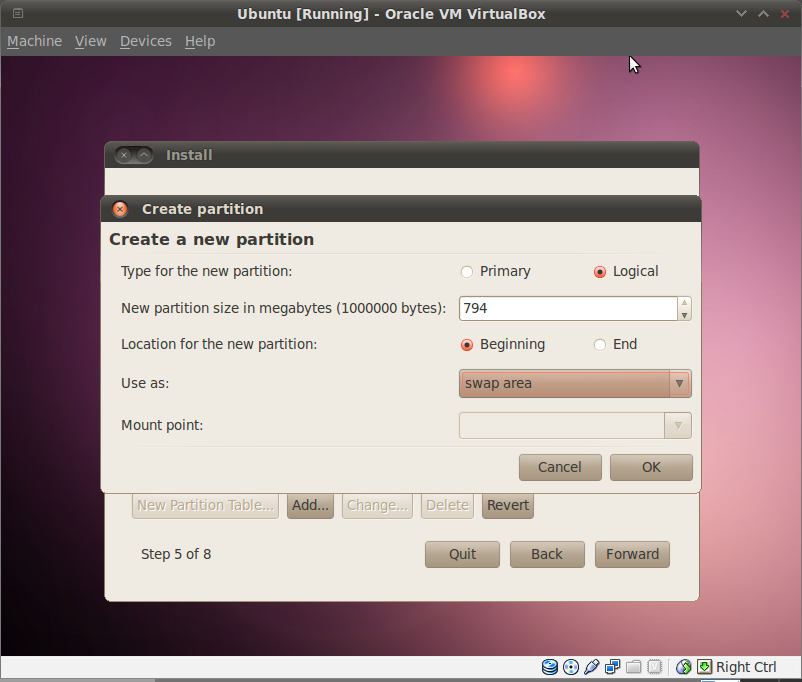Click the 'Step 5 of 8' text
Screen dimensions: 802x682
(176, 554)
